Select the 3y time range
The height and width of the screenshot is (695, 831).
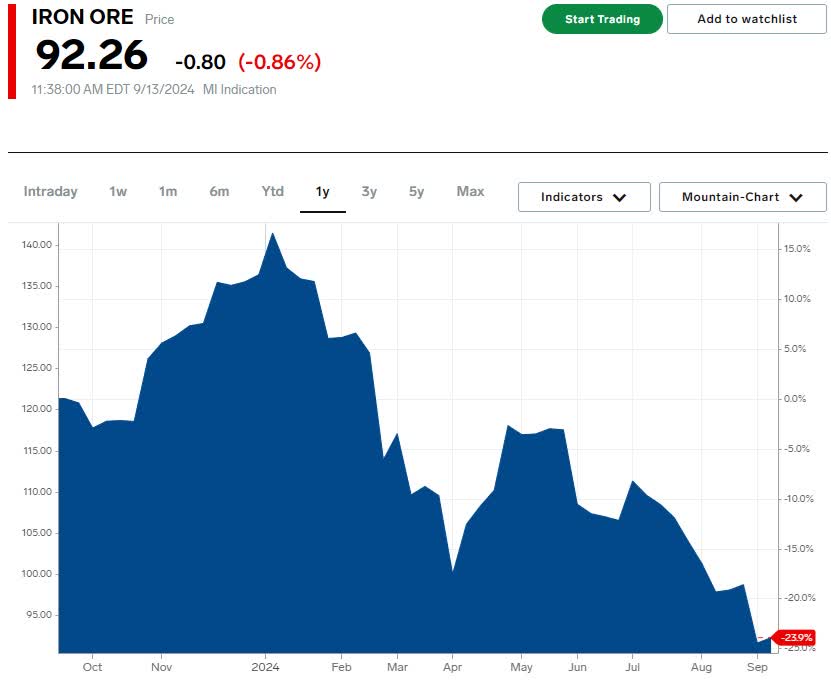[x=371, y=192]
